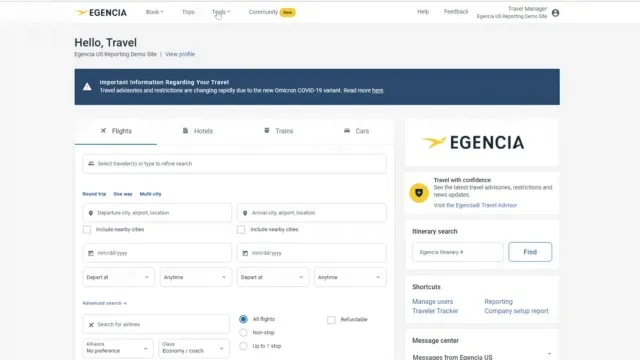640x360 pixels.
Task: Click the arrival location pin icon
Action: (x=245, y=213)
